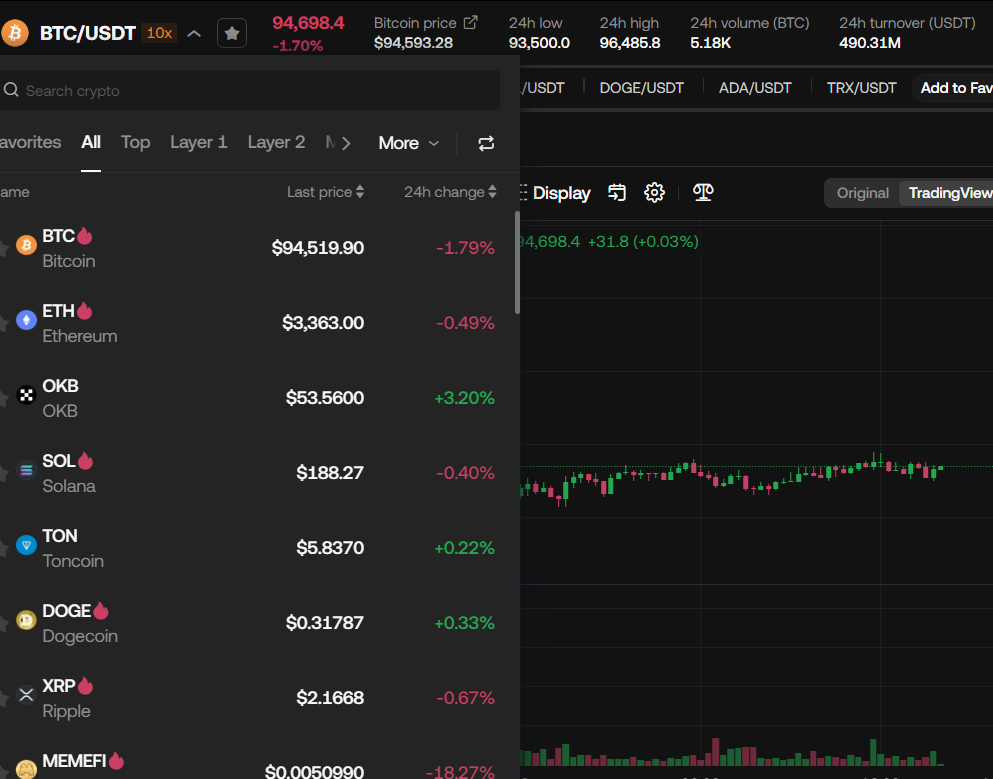Image resolution: width=993 pixels, height=779 pixels.
Task: Click the Solana price $188.27
Action: [x=330, y=472]
